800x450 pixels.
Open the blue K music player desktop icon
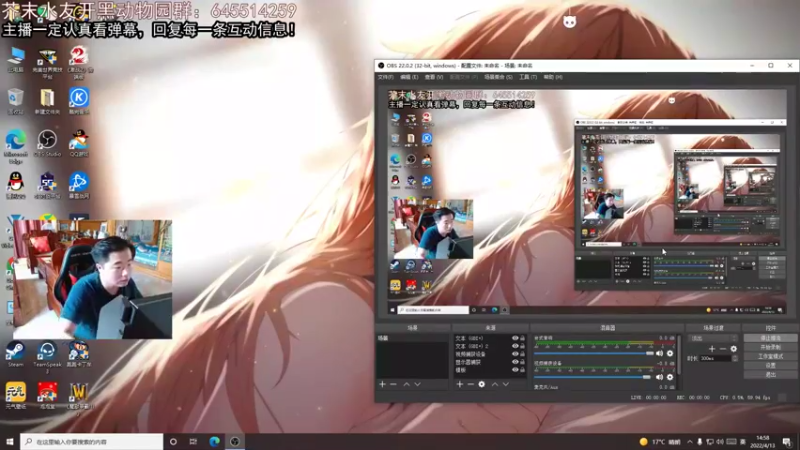coord(79,101)
